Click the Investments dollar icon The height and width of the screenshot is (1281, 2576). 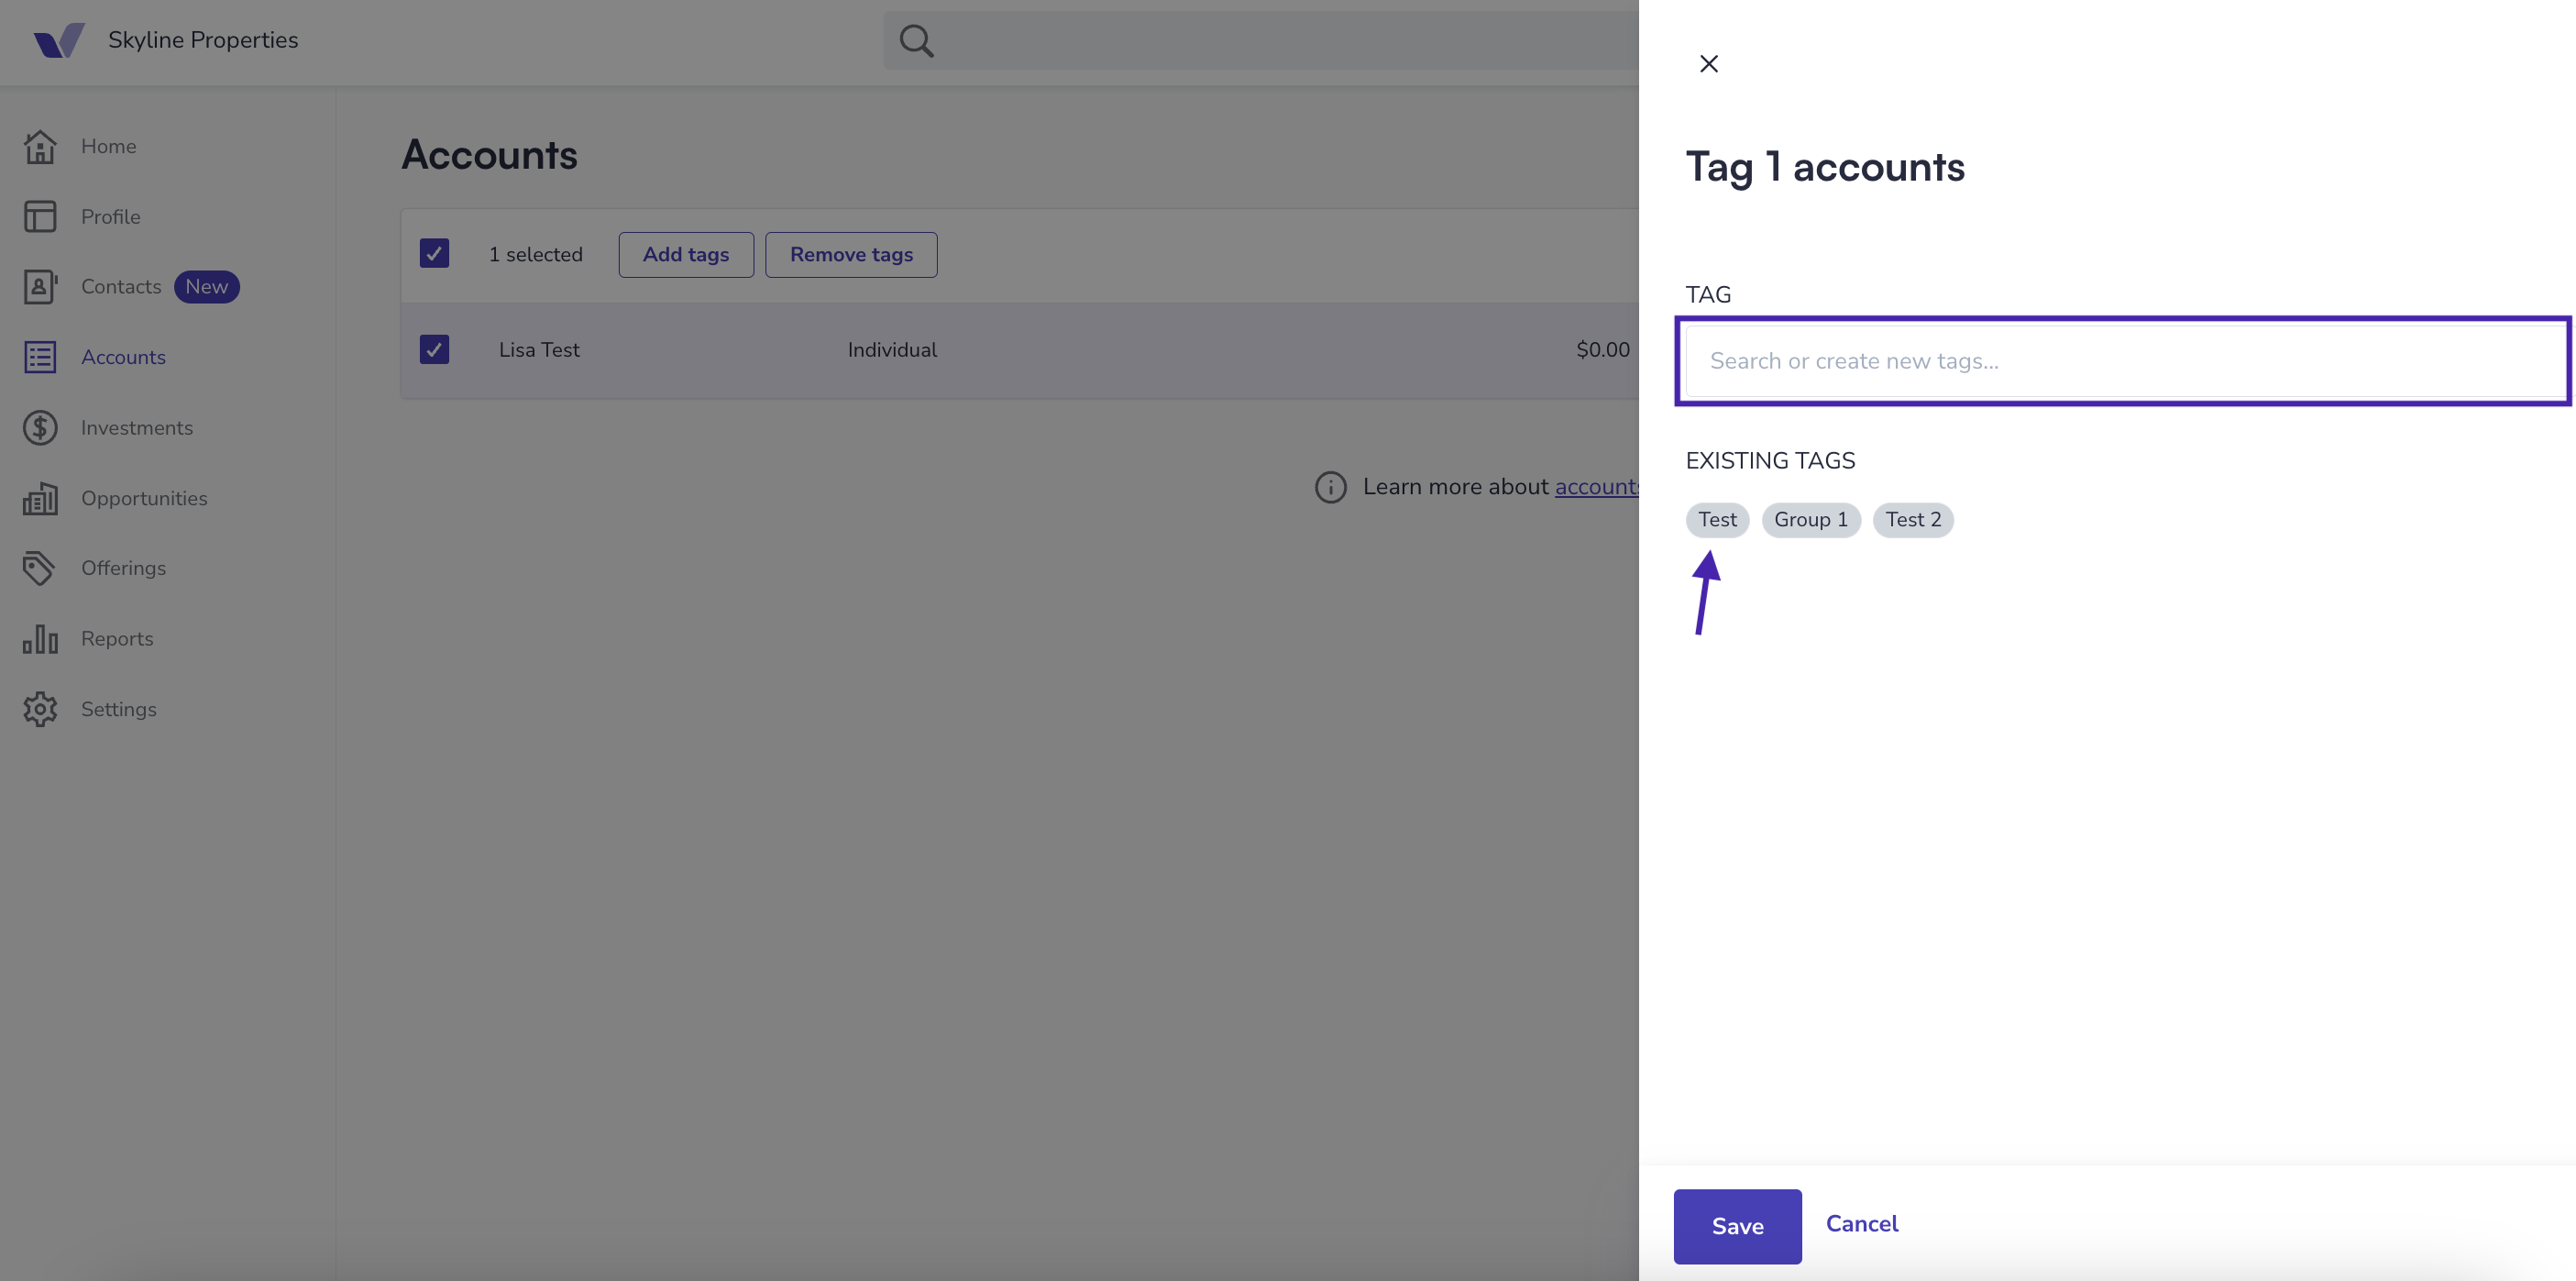(40, 428)
